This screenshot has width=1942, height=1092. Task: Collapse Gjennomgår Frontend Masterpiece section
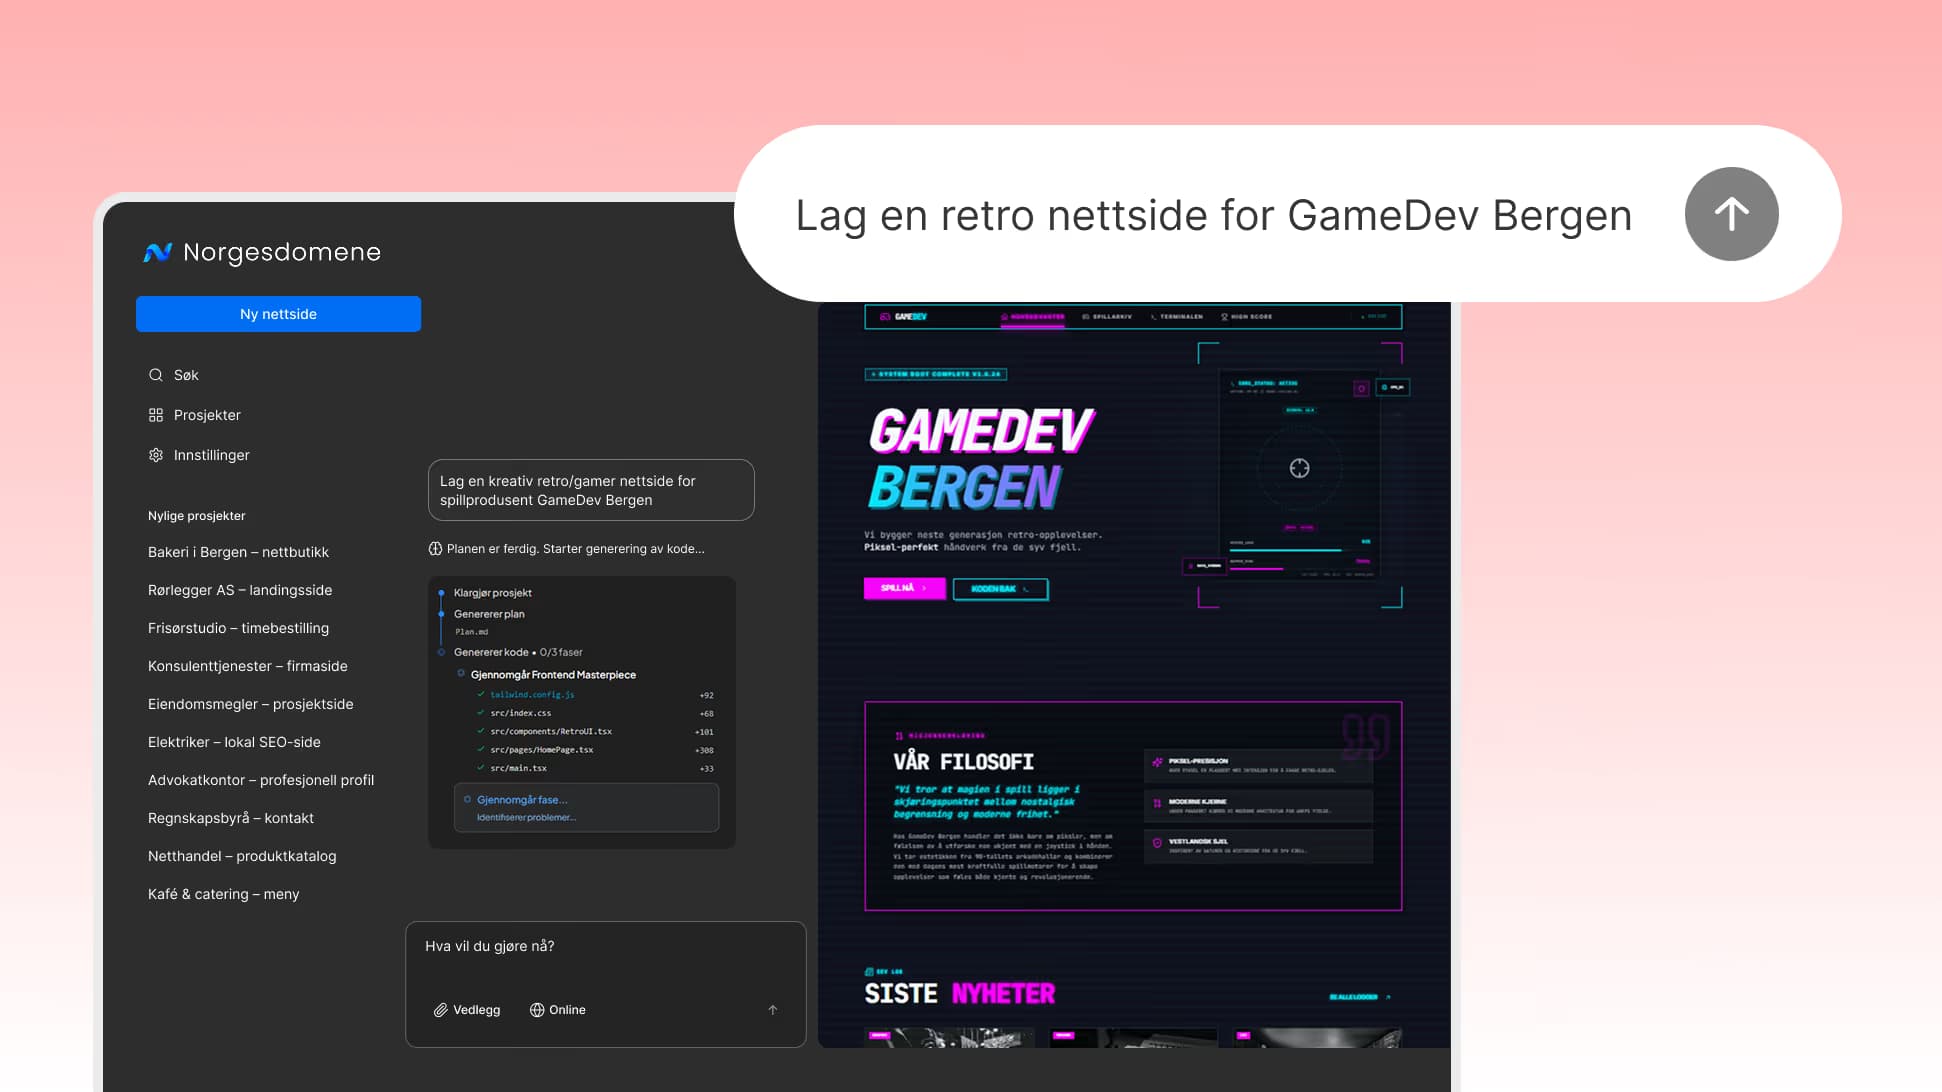(x=552, y=675)
